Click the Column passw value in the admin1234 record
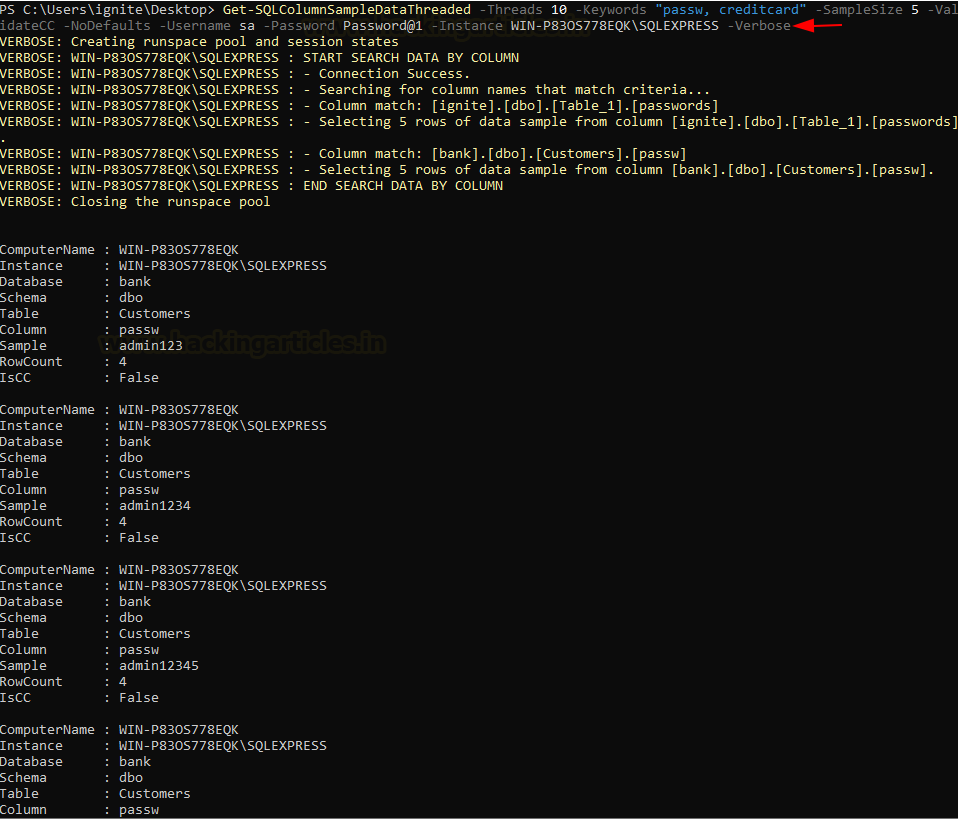The width and height of the screenshot is (958, 819). point(139,490)
